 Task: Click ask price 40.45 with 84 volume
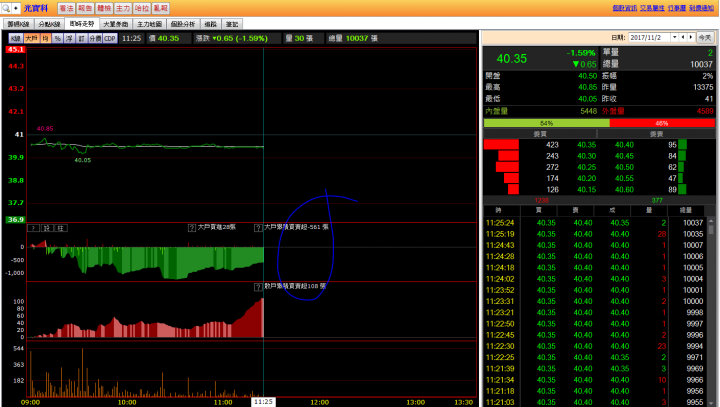[x=624, y=156]
